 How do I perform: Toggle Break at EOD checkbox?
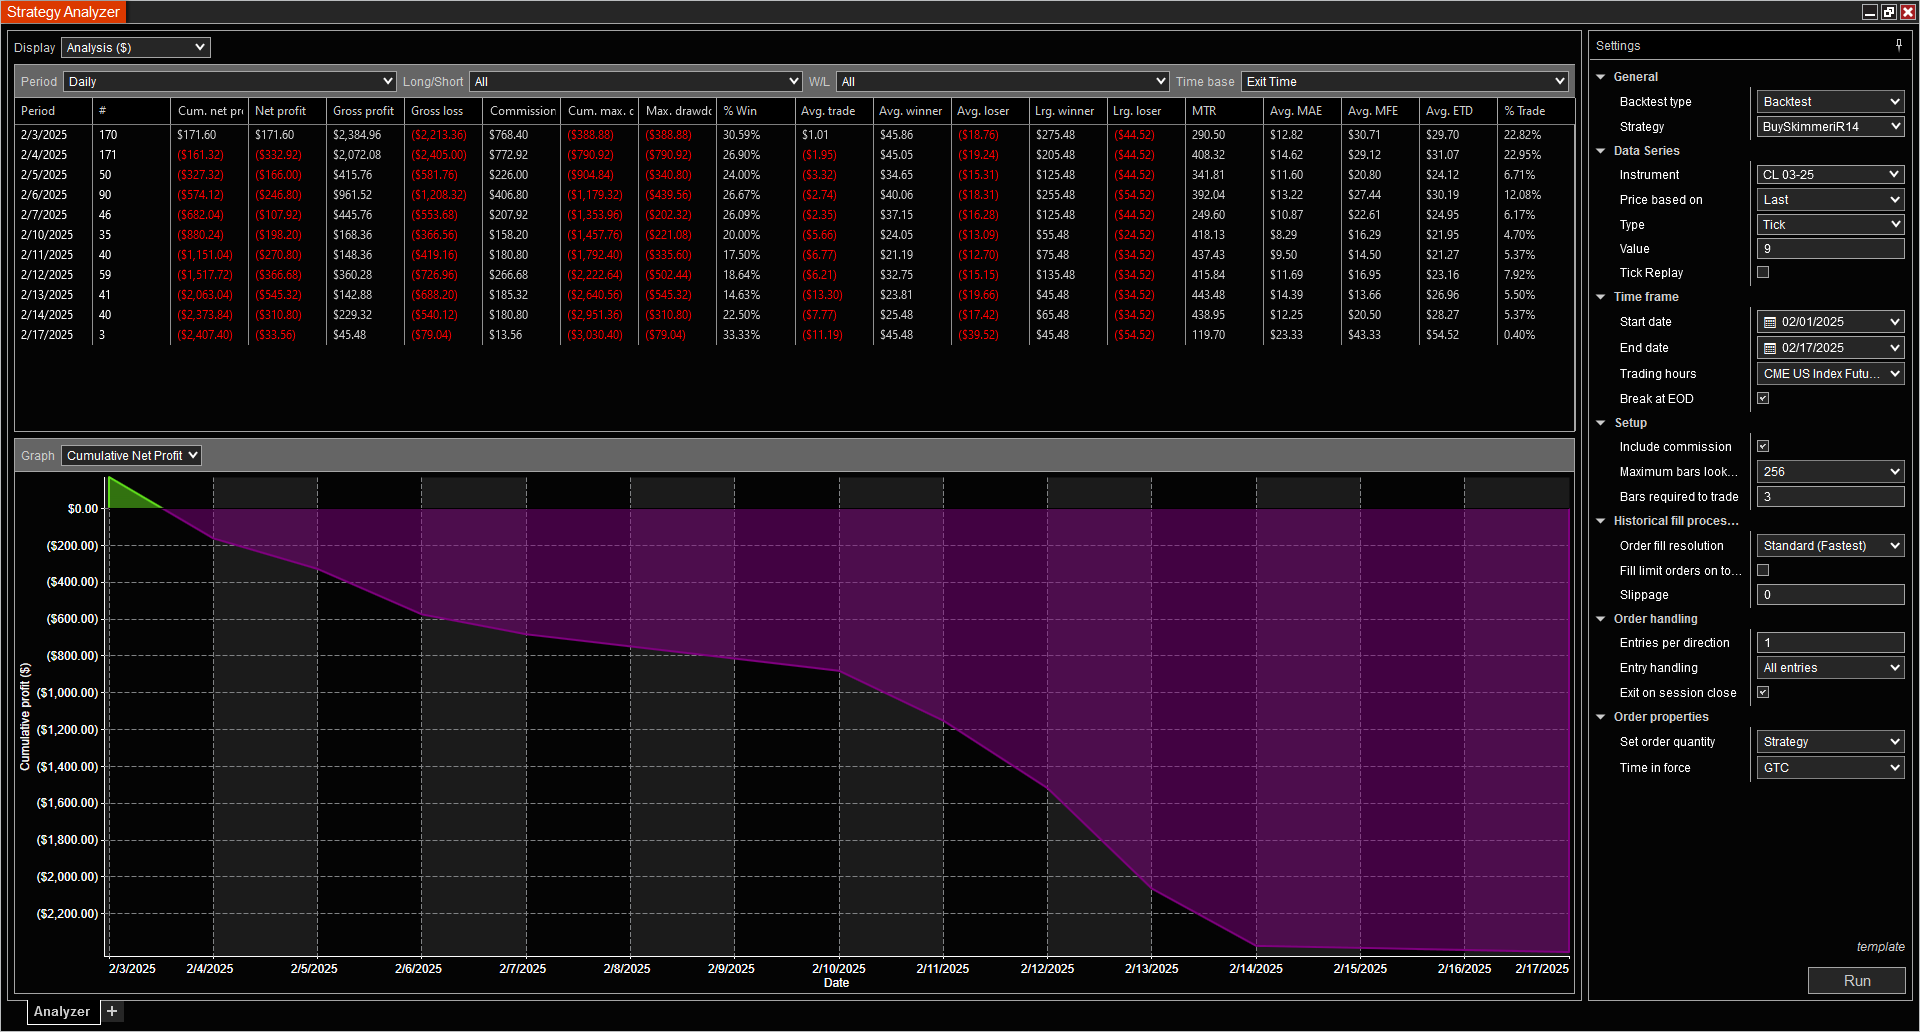click(1763, 398)
